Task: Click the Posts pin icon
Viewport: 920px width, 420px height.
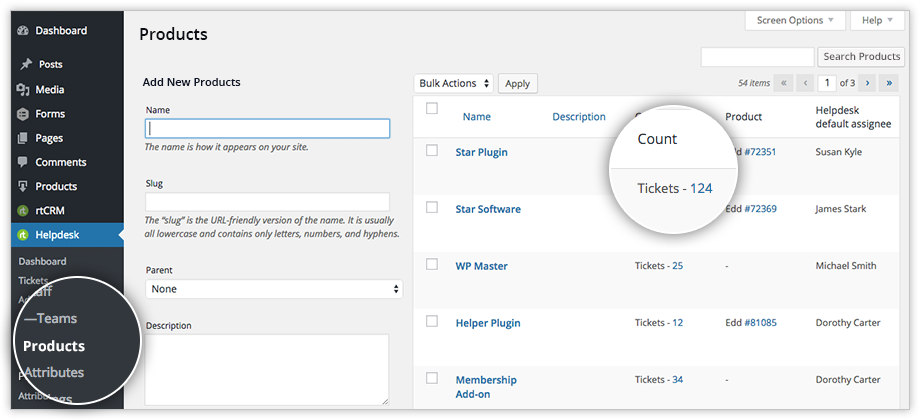Action: click(25, 65)
